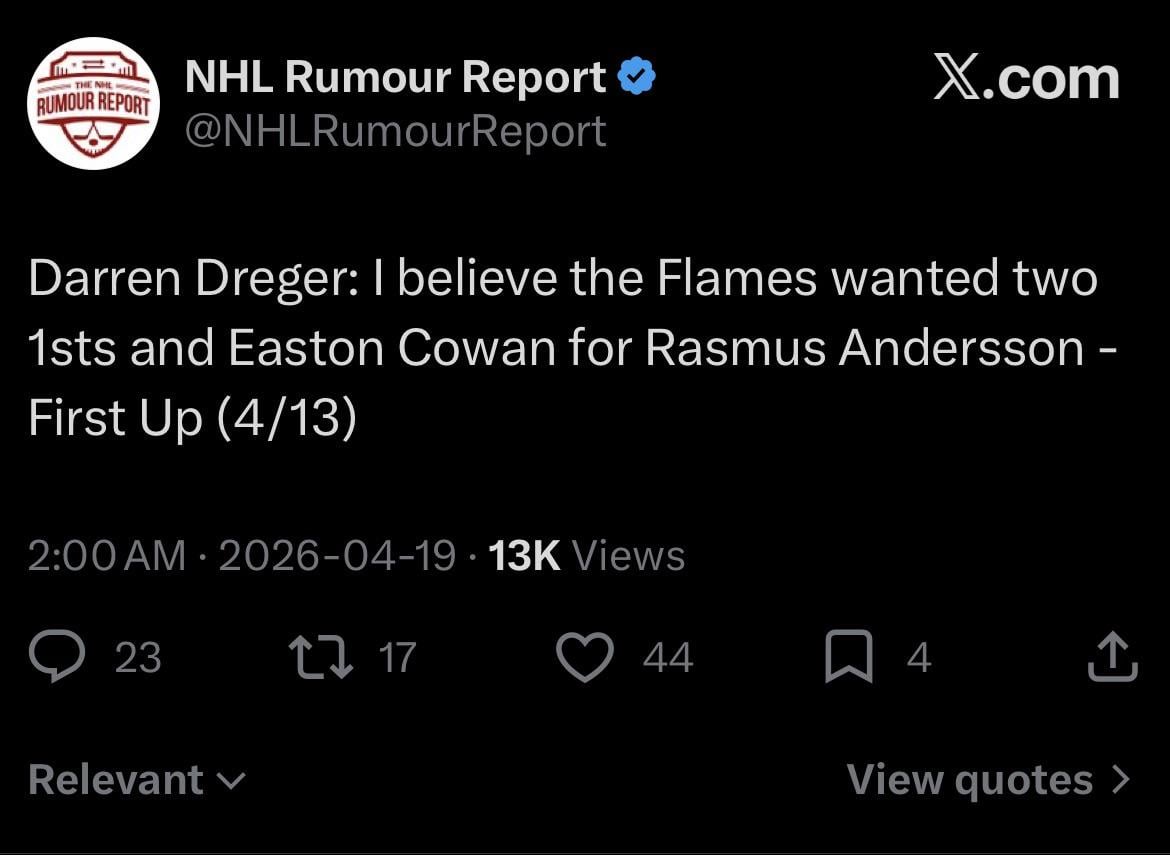Click the X.com logo
The height and width of the screenshot is (855, 1170).
(x=1026, y=78)
